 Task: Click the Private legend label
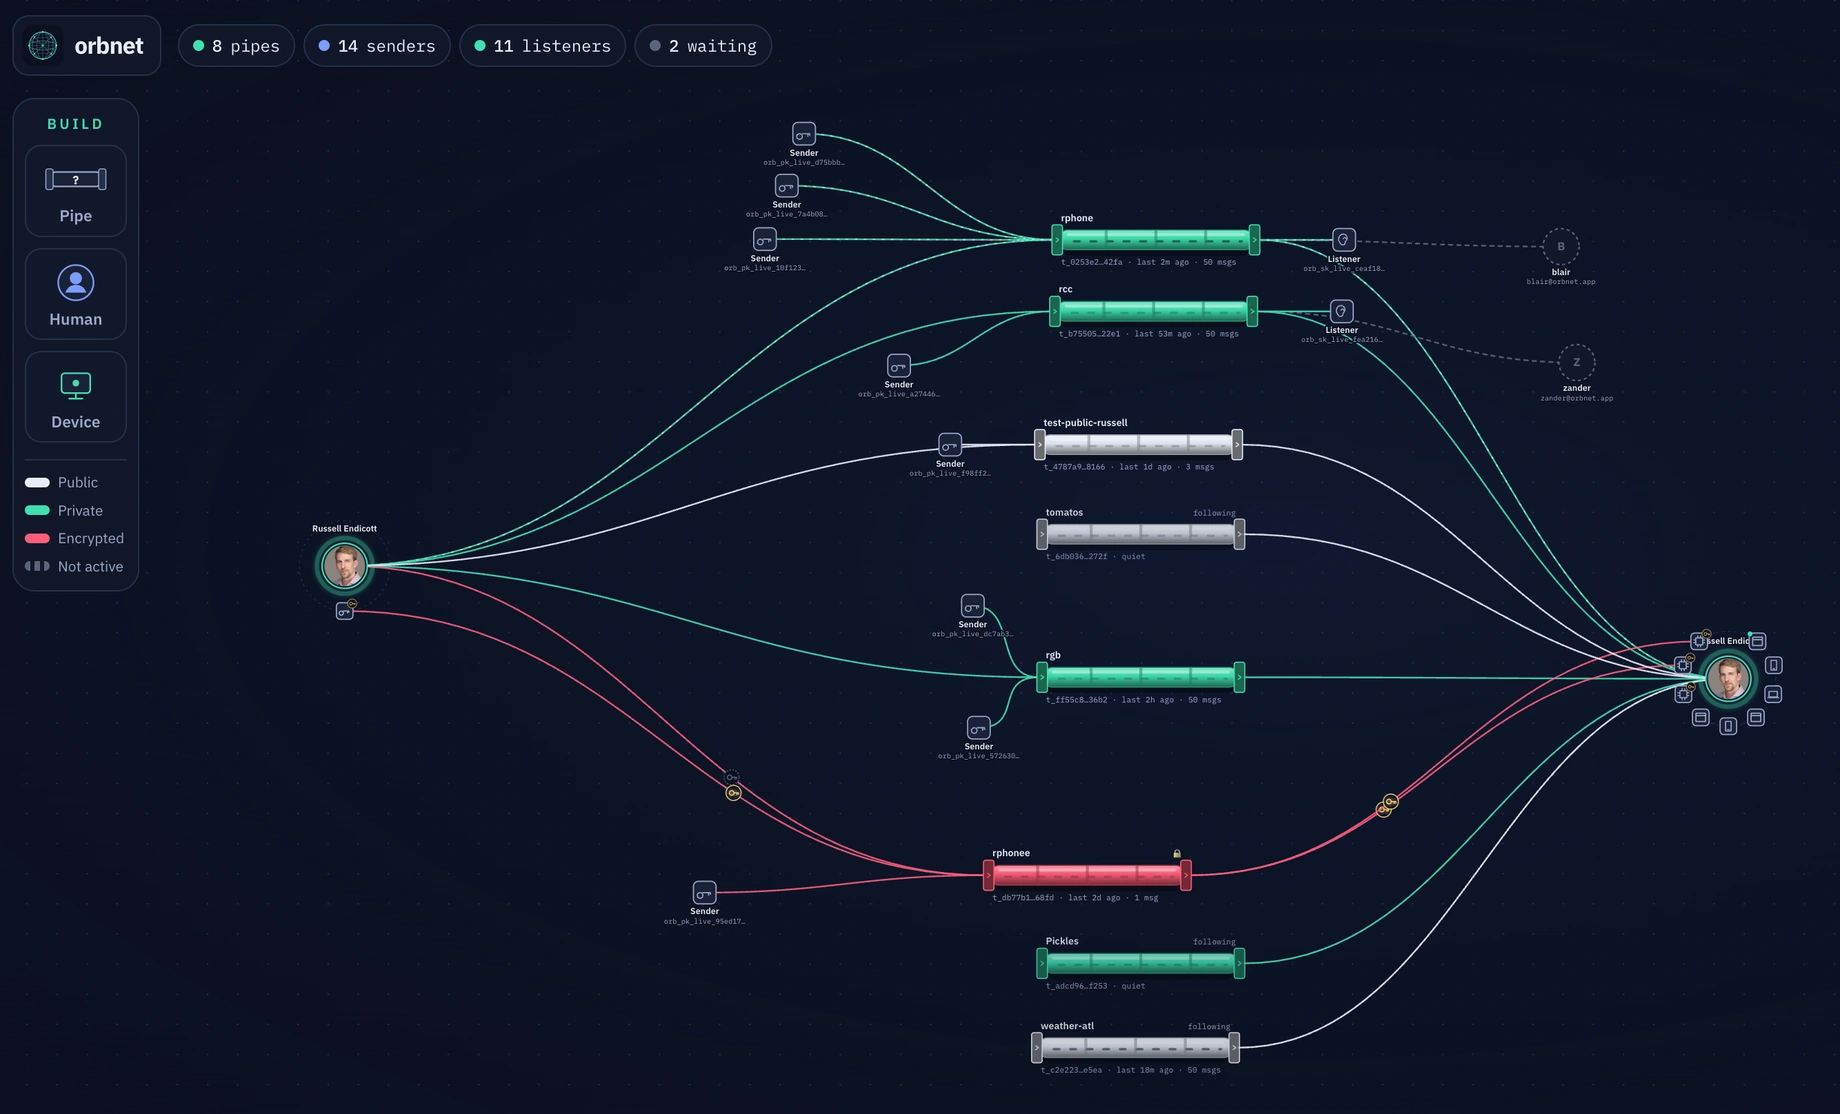pos(80,510)
